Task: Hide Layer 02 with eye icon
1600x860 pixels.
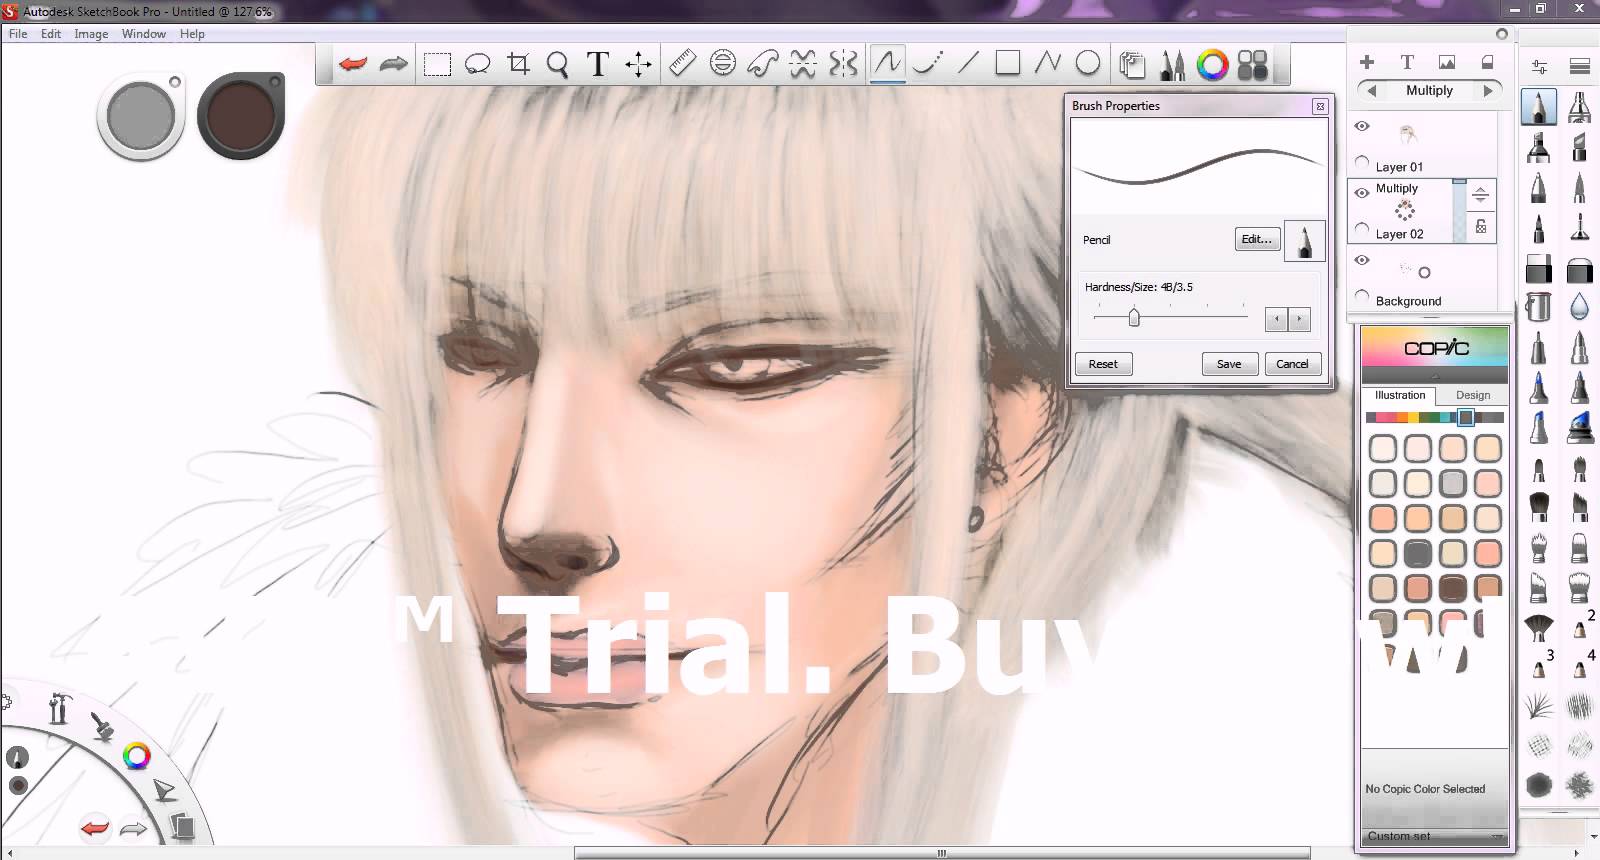Action: 1362,193
